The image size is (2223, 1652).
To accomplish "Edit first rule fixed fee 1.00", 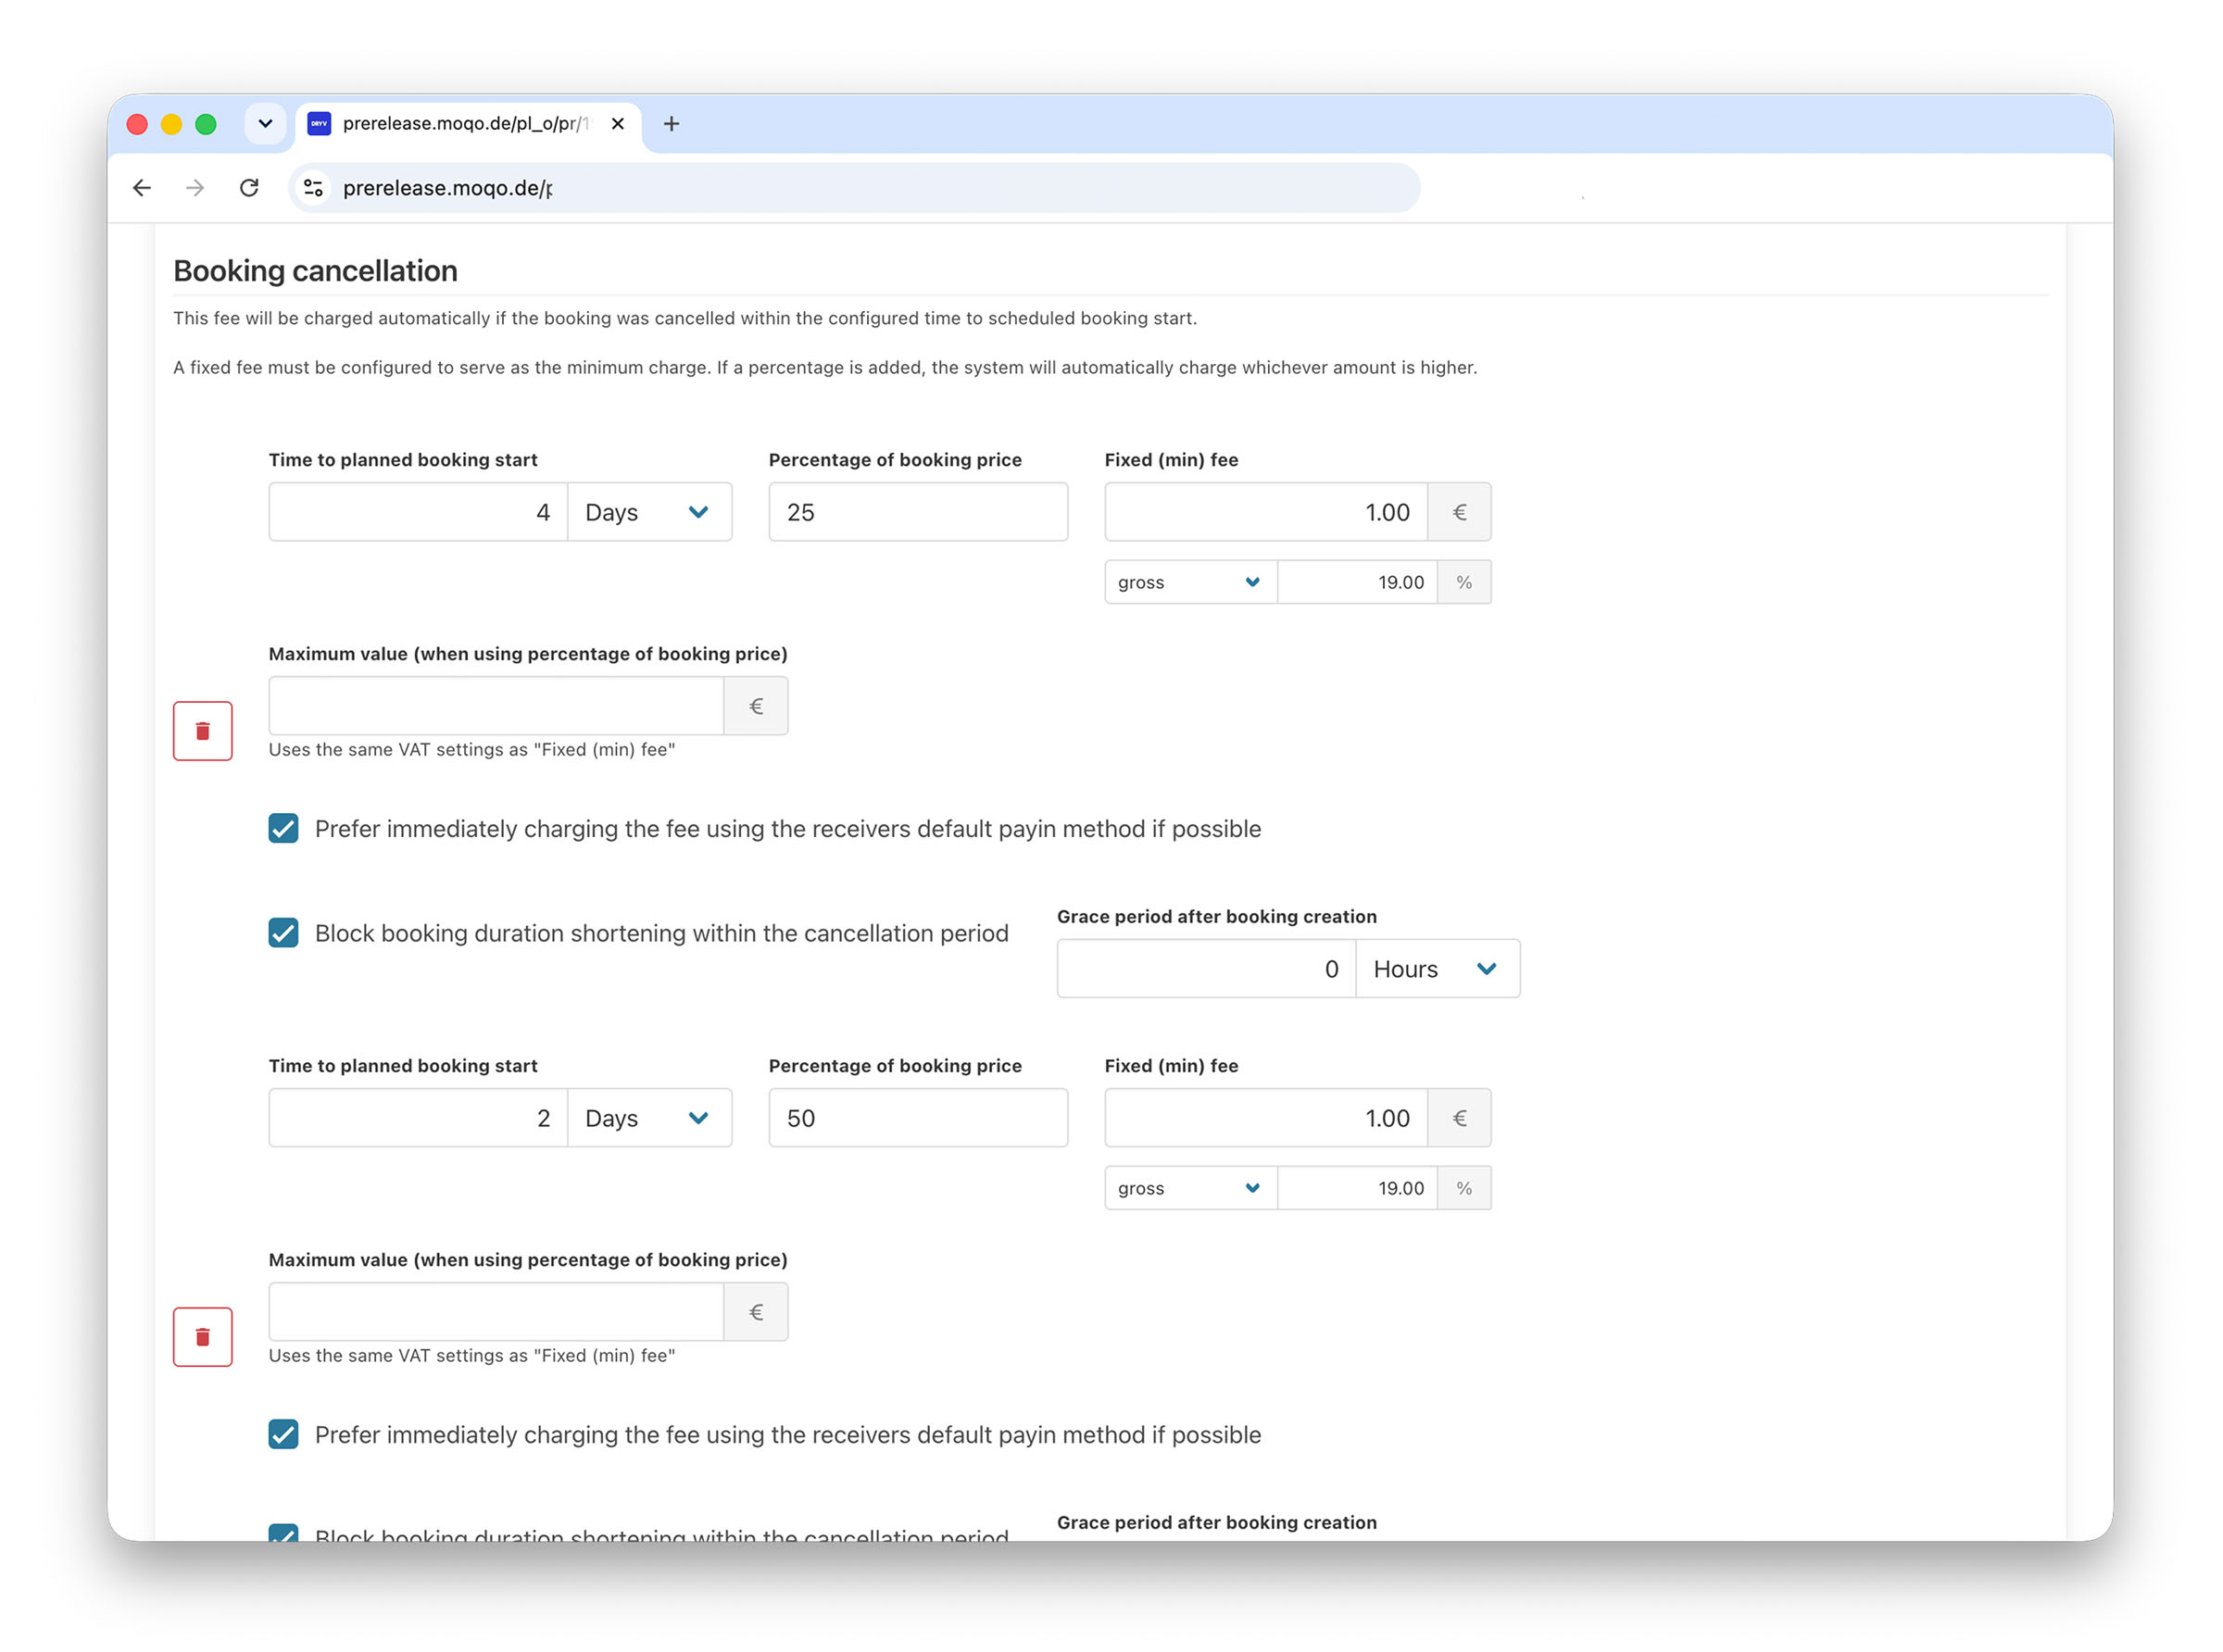I will pos(1266,512).
